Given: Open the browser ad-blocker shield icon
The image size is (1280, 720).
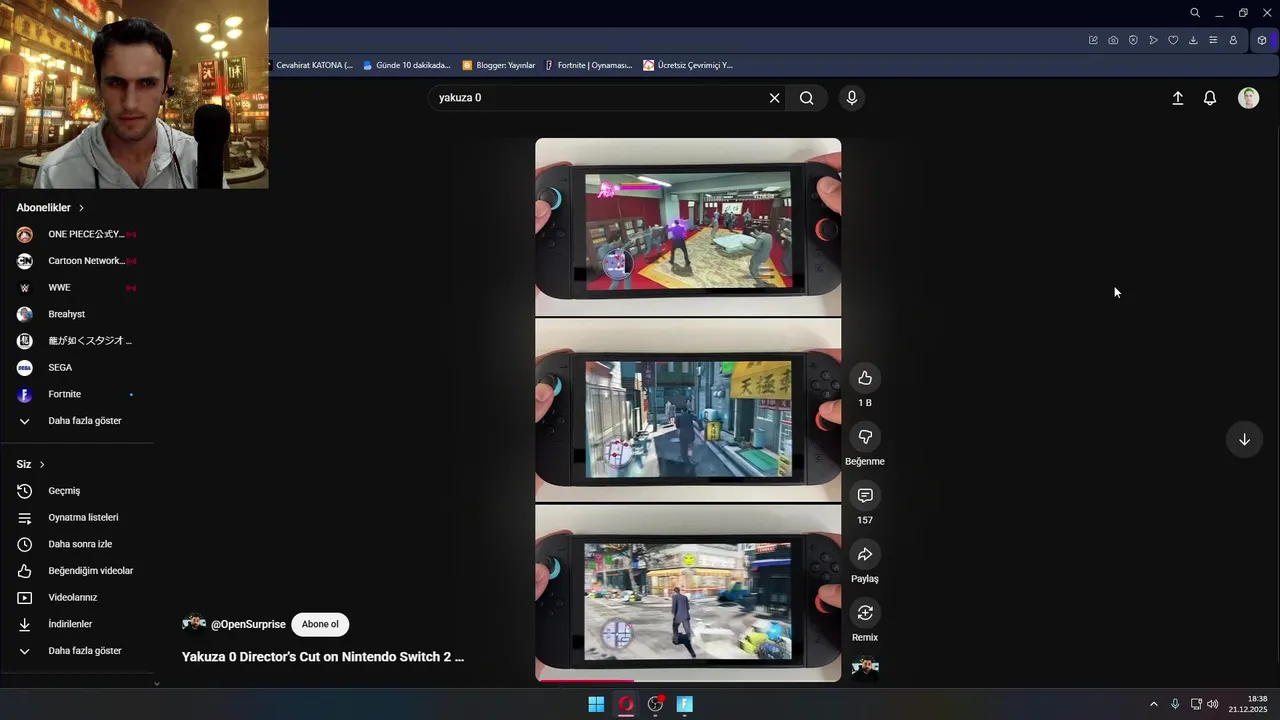Looking at the screenshot, I should [x=1133, y=40].
